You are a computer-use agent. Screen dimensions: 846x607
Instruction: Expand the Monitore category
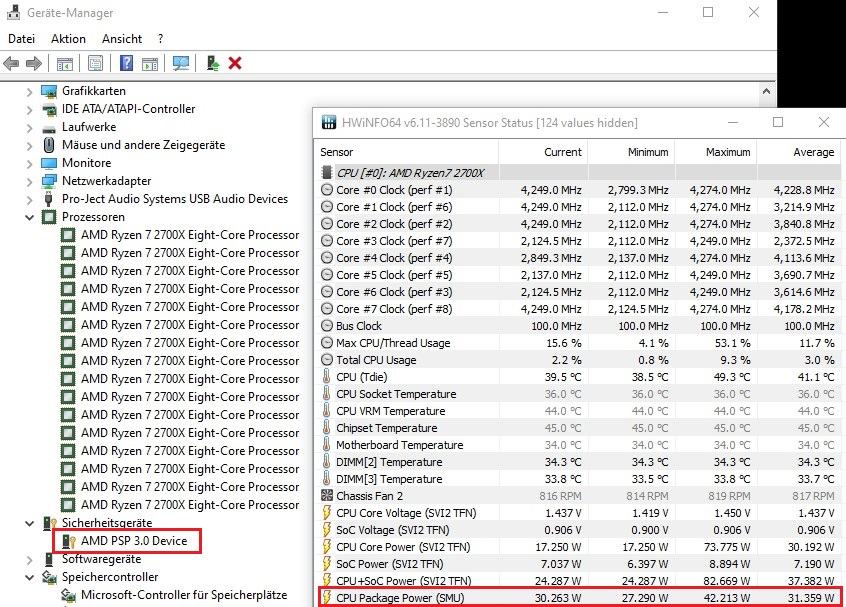pyautogui.click(x=30, y=164)
